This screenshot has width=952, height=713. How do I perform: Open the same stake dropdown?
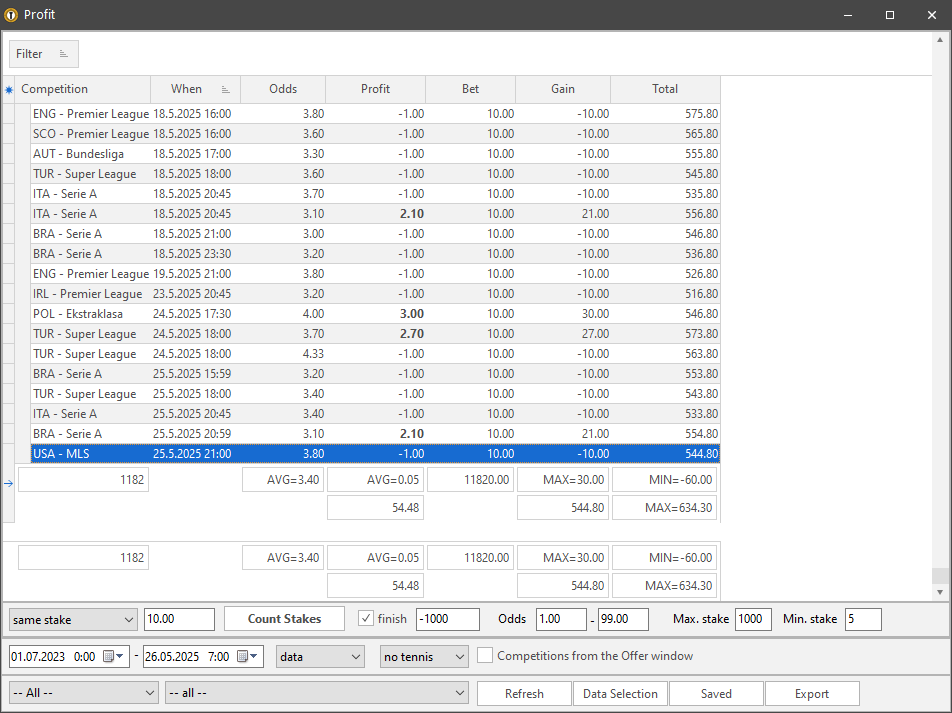click(73, 620)
